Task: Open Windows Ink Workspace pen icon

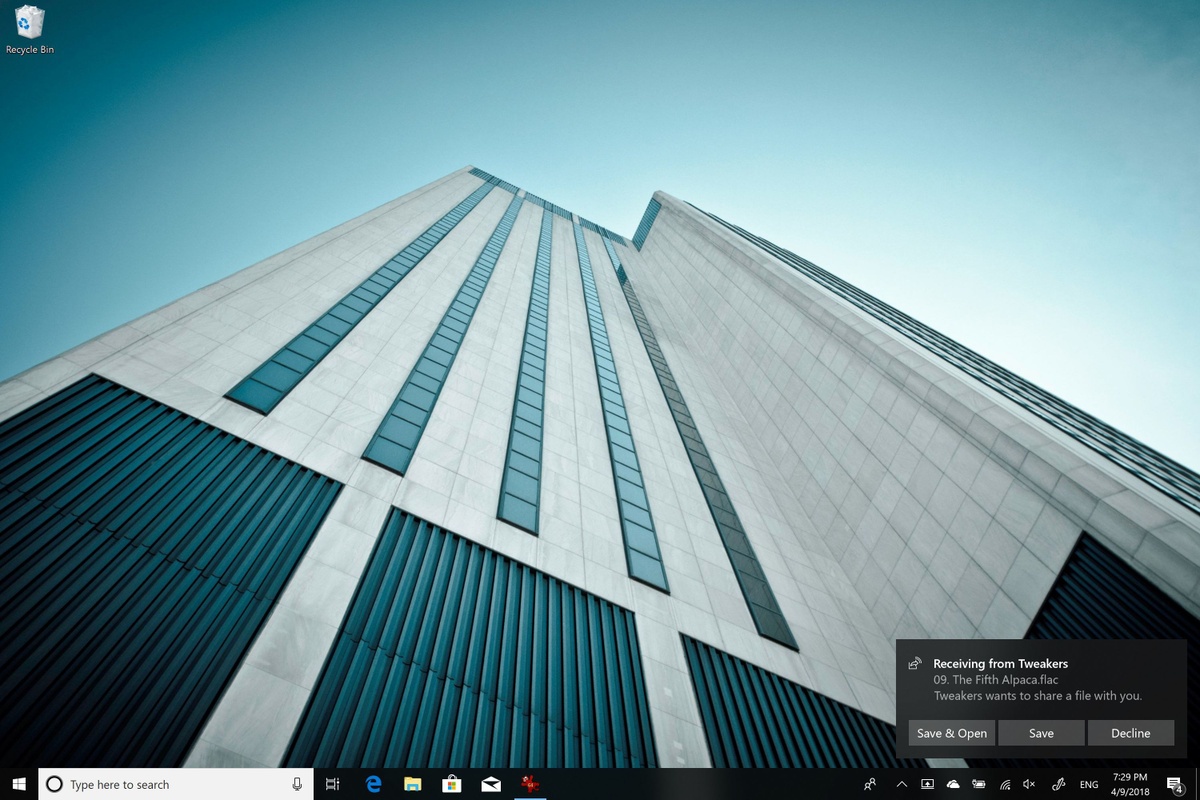Action: pos(1059,785)
